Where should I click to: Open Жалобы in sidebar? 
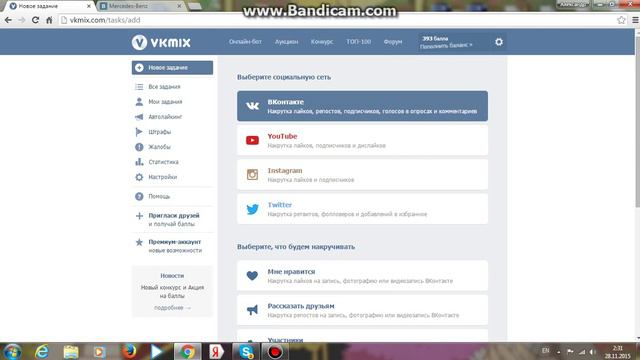(x=160, y=147)
